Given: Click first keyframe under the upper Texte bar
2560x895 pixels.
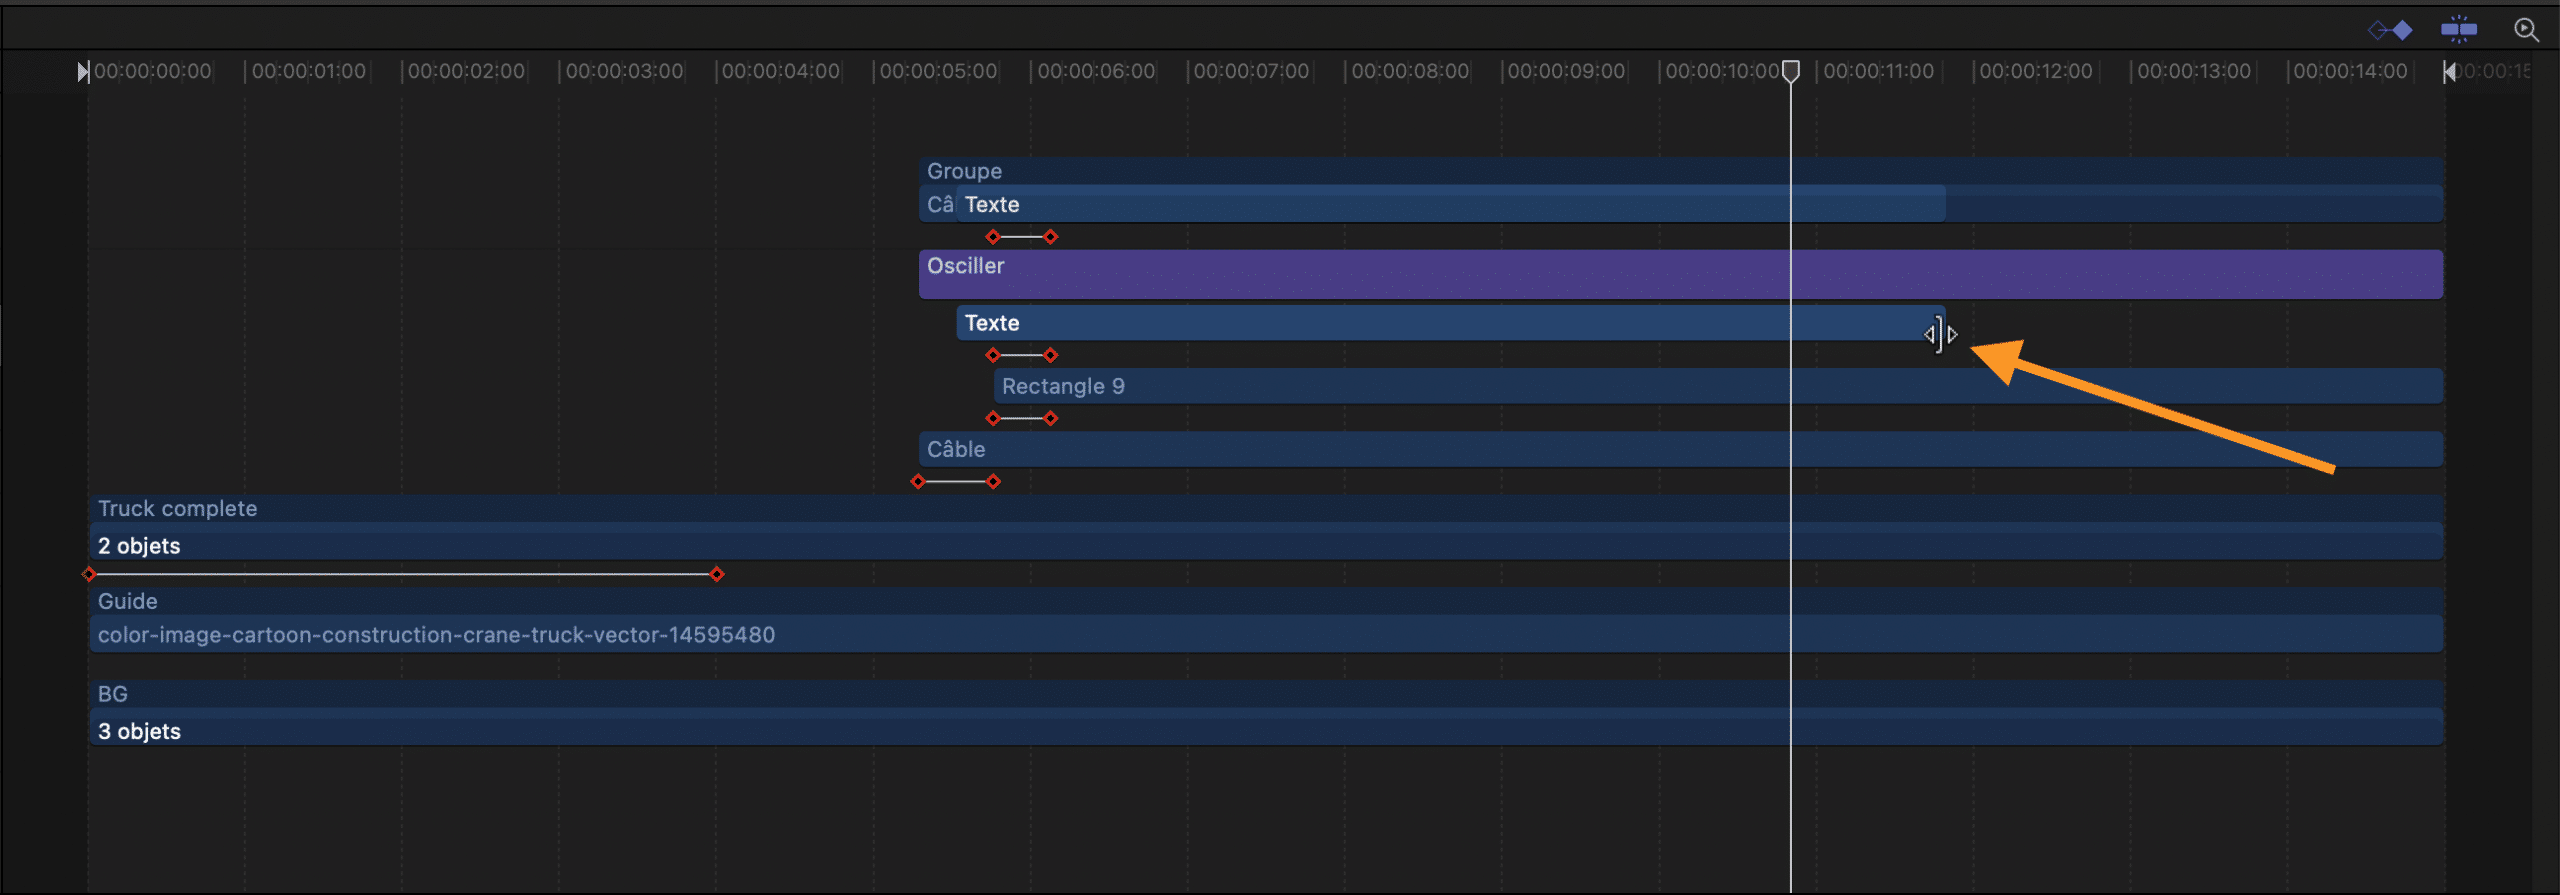Looking at the screenshot, I should click(x=993, y=237).
